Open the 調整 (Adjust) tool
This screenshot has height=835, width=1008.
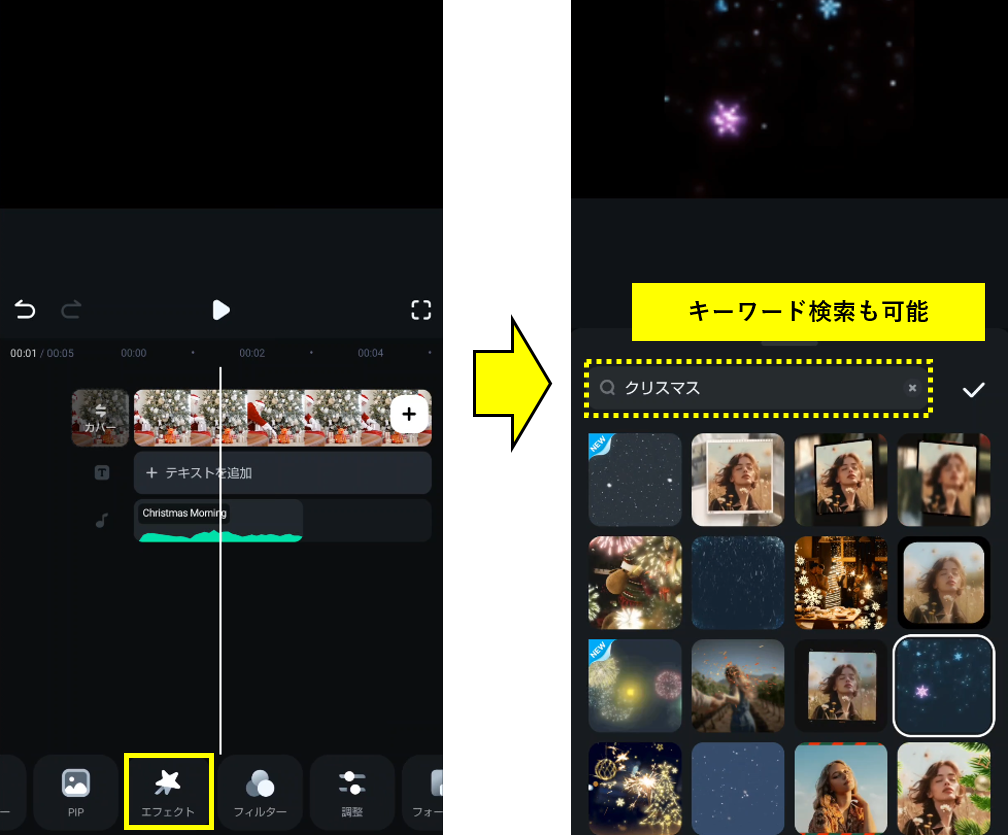click(352, 792)
